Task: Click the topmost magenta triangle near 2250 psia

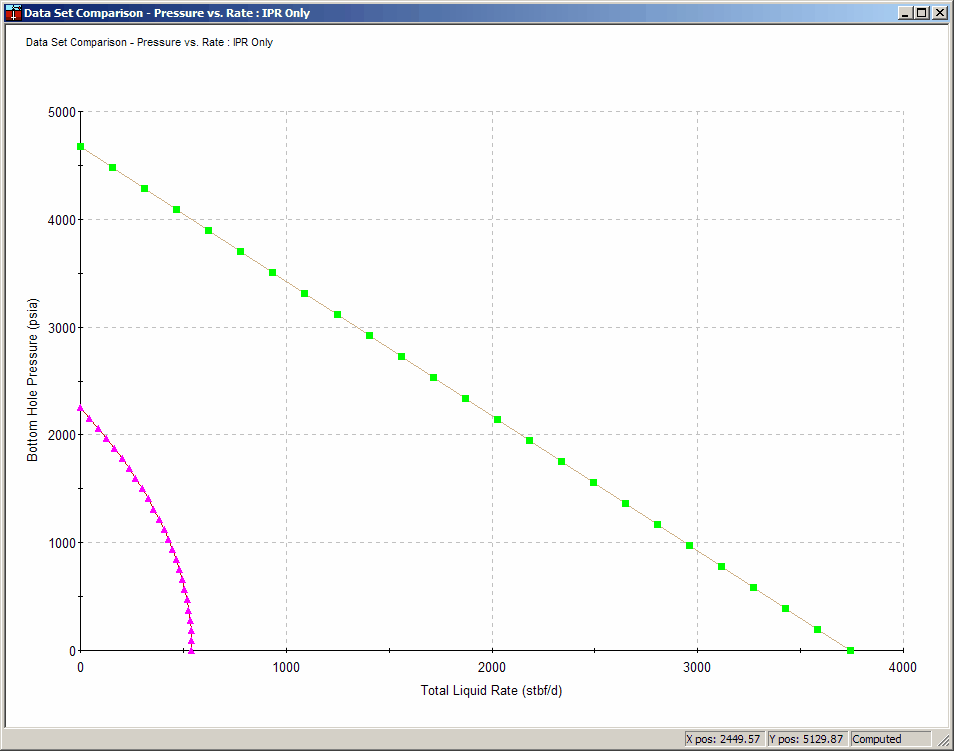Action: [x=82, y=408]
